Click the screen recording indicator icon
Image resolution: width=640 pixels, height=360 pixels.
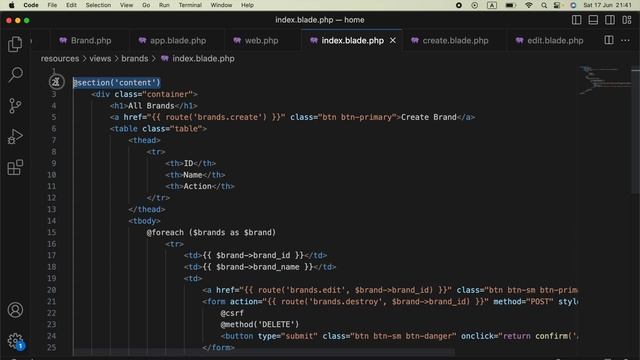pyautogui.click(x=459, y=5)
